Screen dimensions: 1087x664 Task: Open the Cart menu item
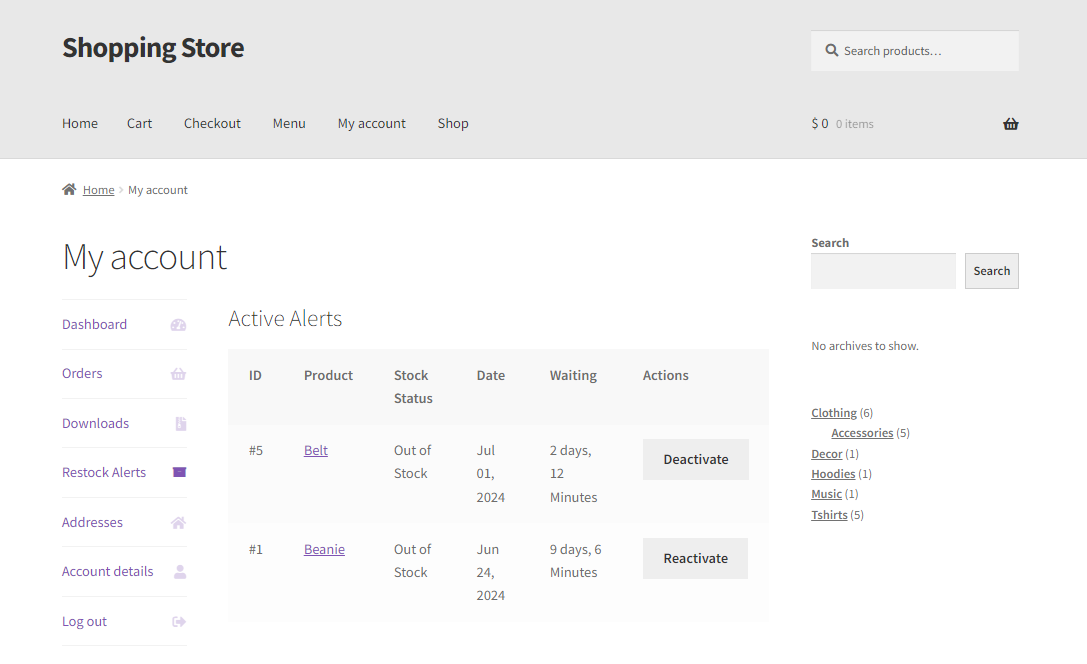point(139,123)
